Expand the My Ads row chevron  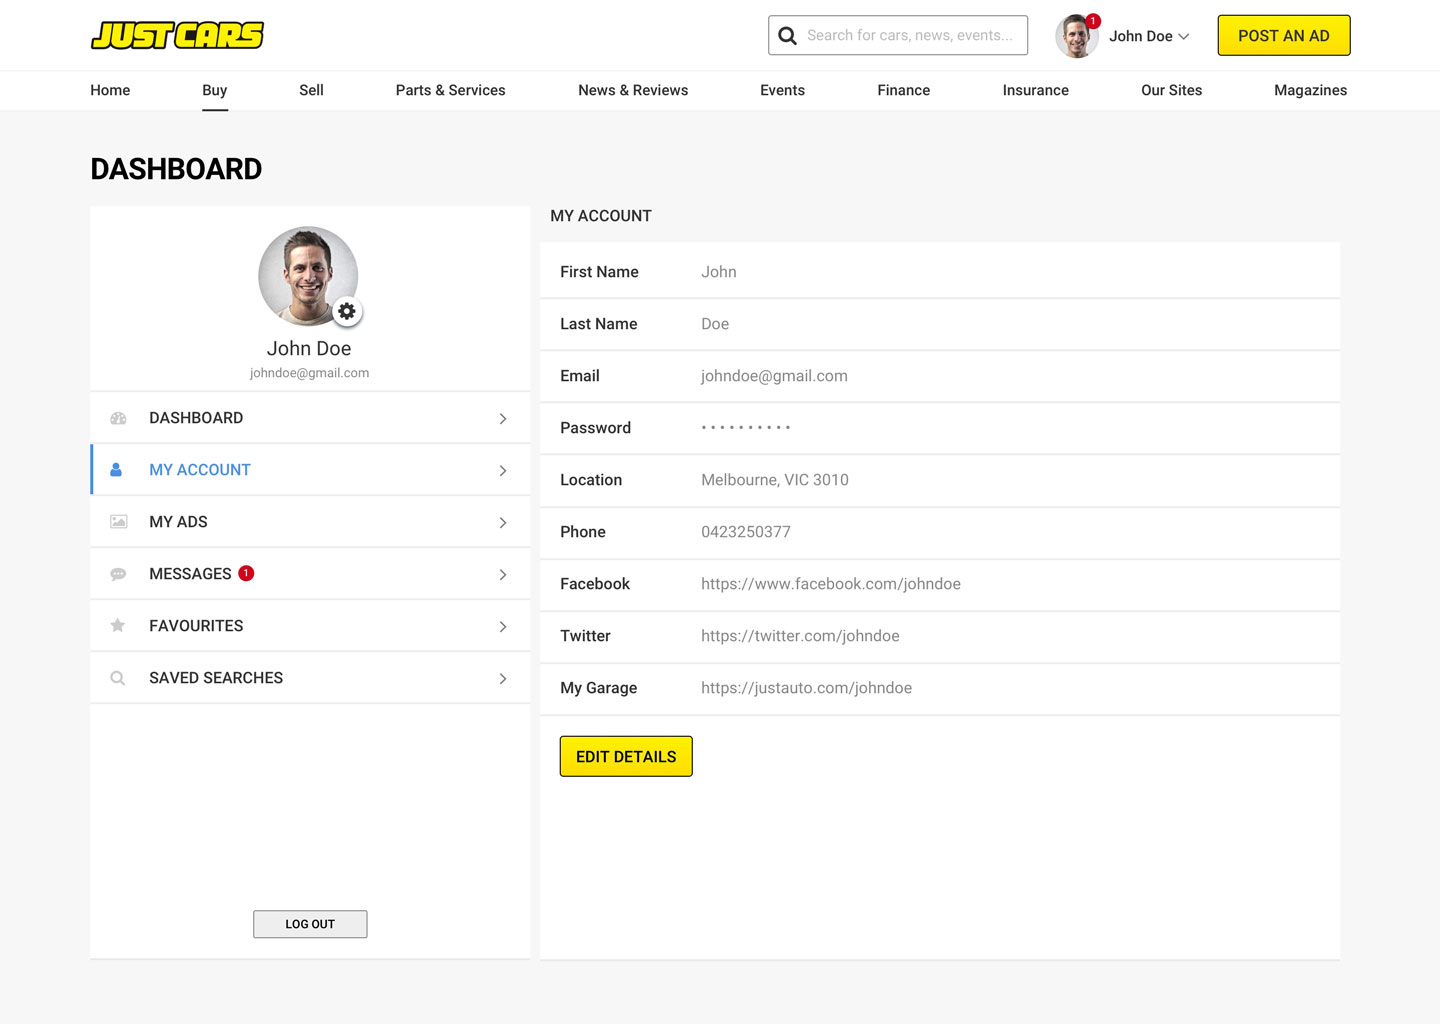click(x=503, y=523)
